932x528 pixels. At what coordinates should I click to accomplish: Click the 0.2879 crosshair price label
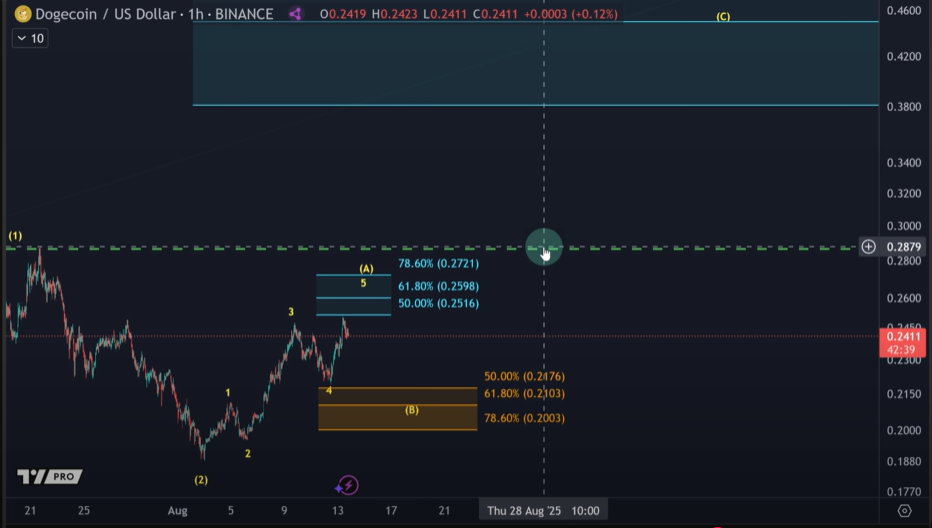(903, 247)
